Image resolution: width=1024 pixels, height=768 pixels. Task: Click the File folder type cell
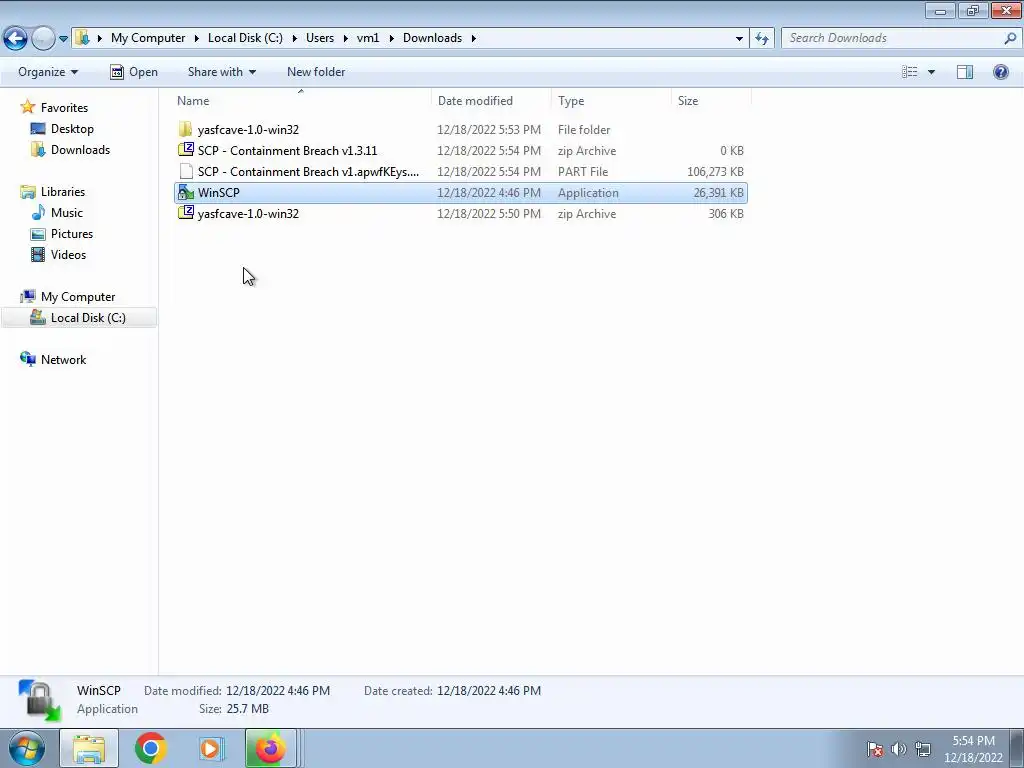584,130
